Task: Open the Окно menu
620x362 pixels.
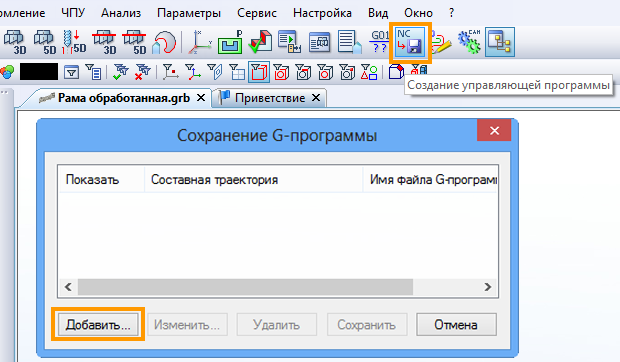Action: click(418, 13)
